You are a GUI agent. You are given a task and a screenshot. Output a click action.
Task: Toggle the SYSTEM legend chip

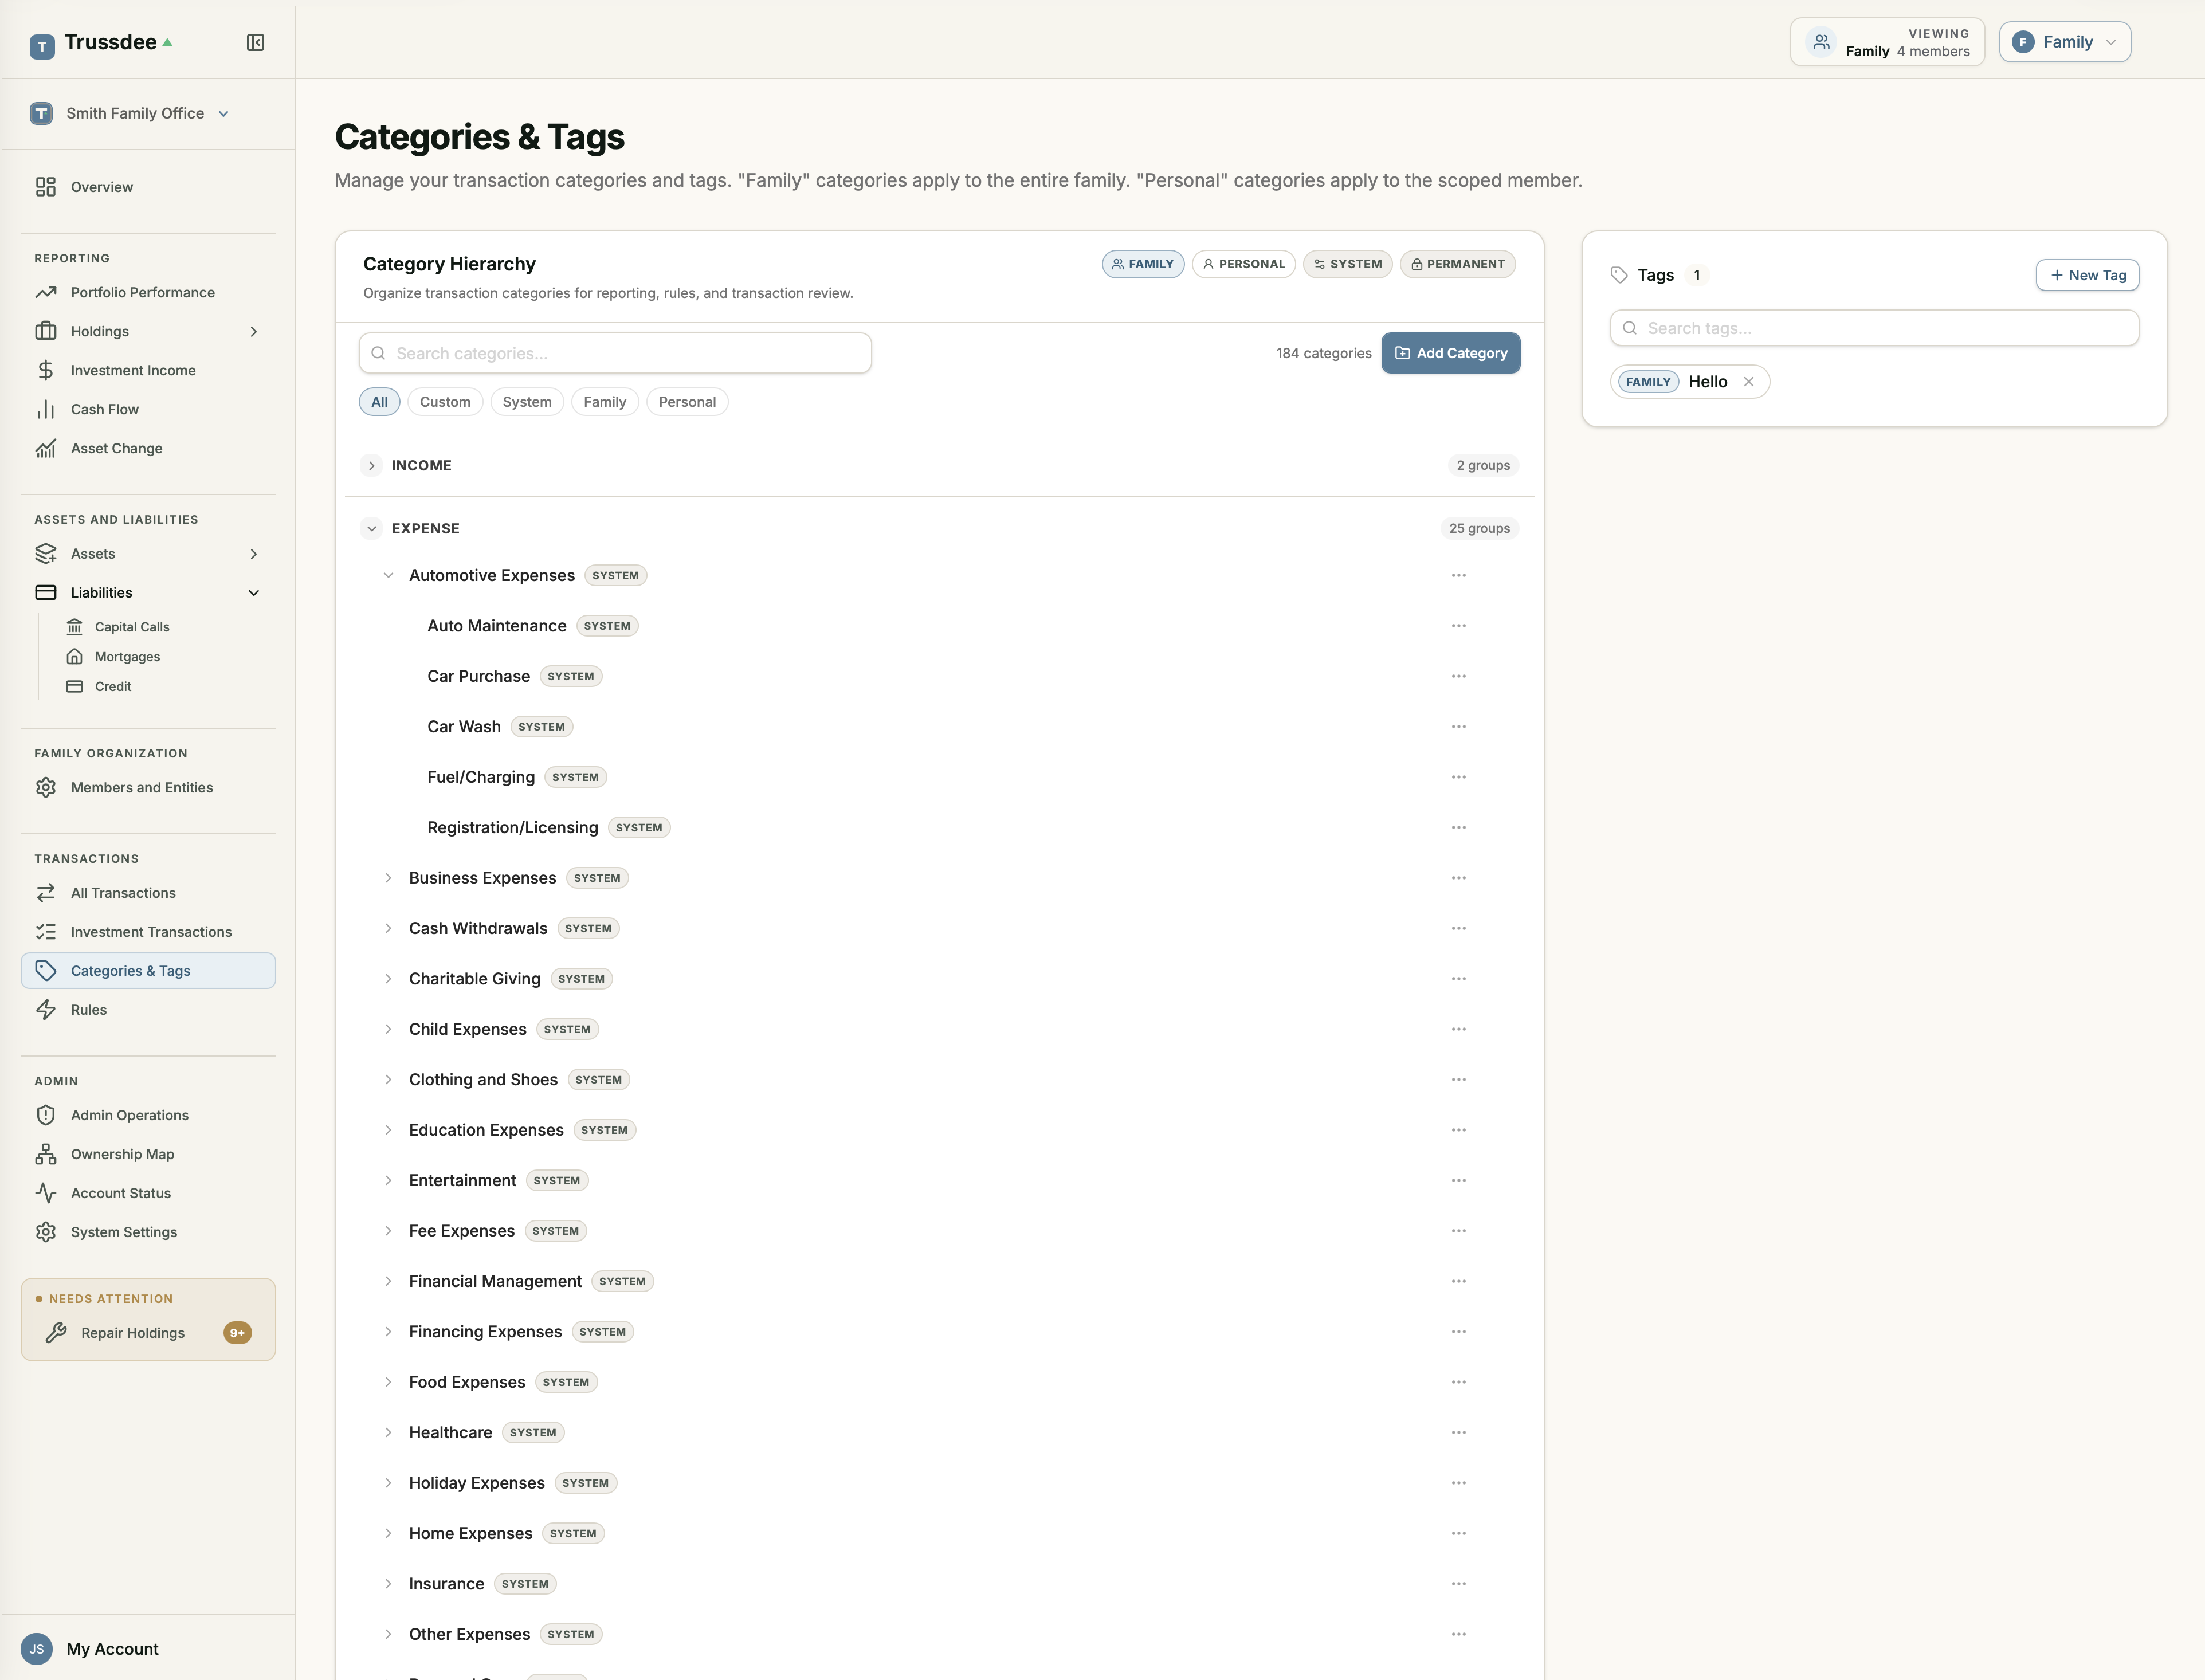(x=1347, y=264)
